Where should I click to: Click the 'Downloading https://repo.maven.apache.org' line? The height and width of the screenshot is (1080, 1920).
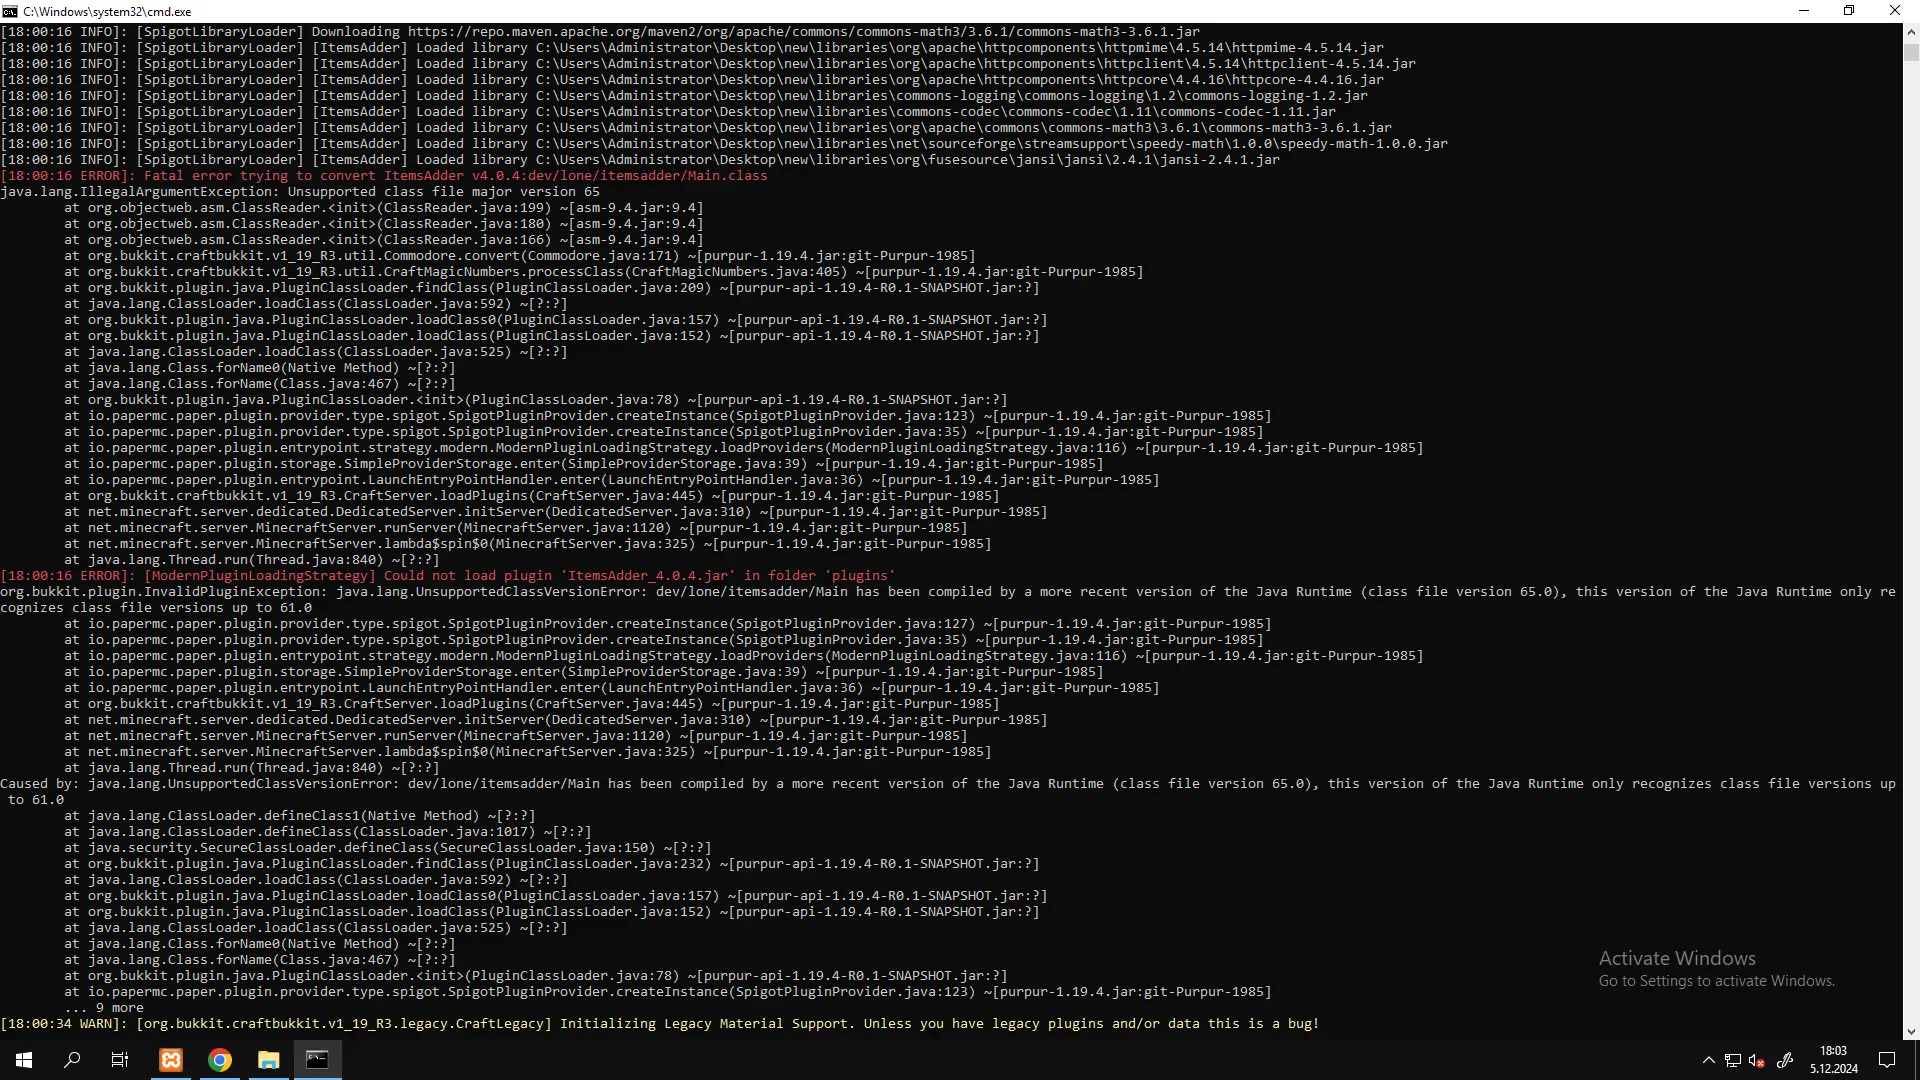[x=600, y=31]
